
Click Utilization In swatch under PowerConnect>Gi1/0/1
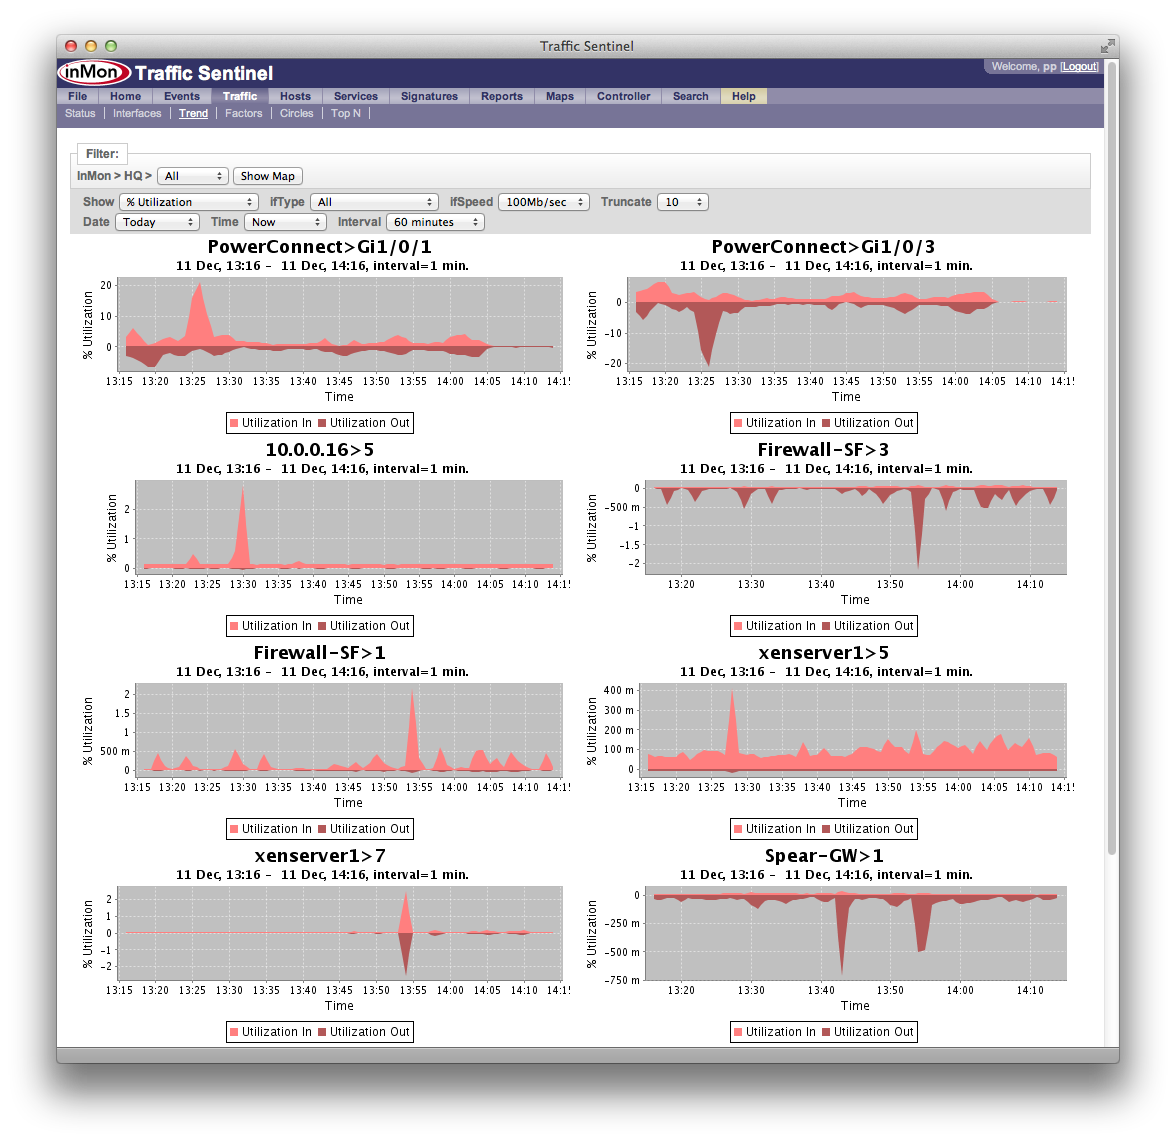235,423
